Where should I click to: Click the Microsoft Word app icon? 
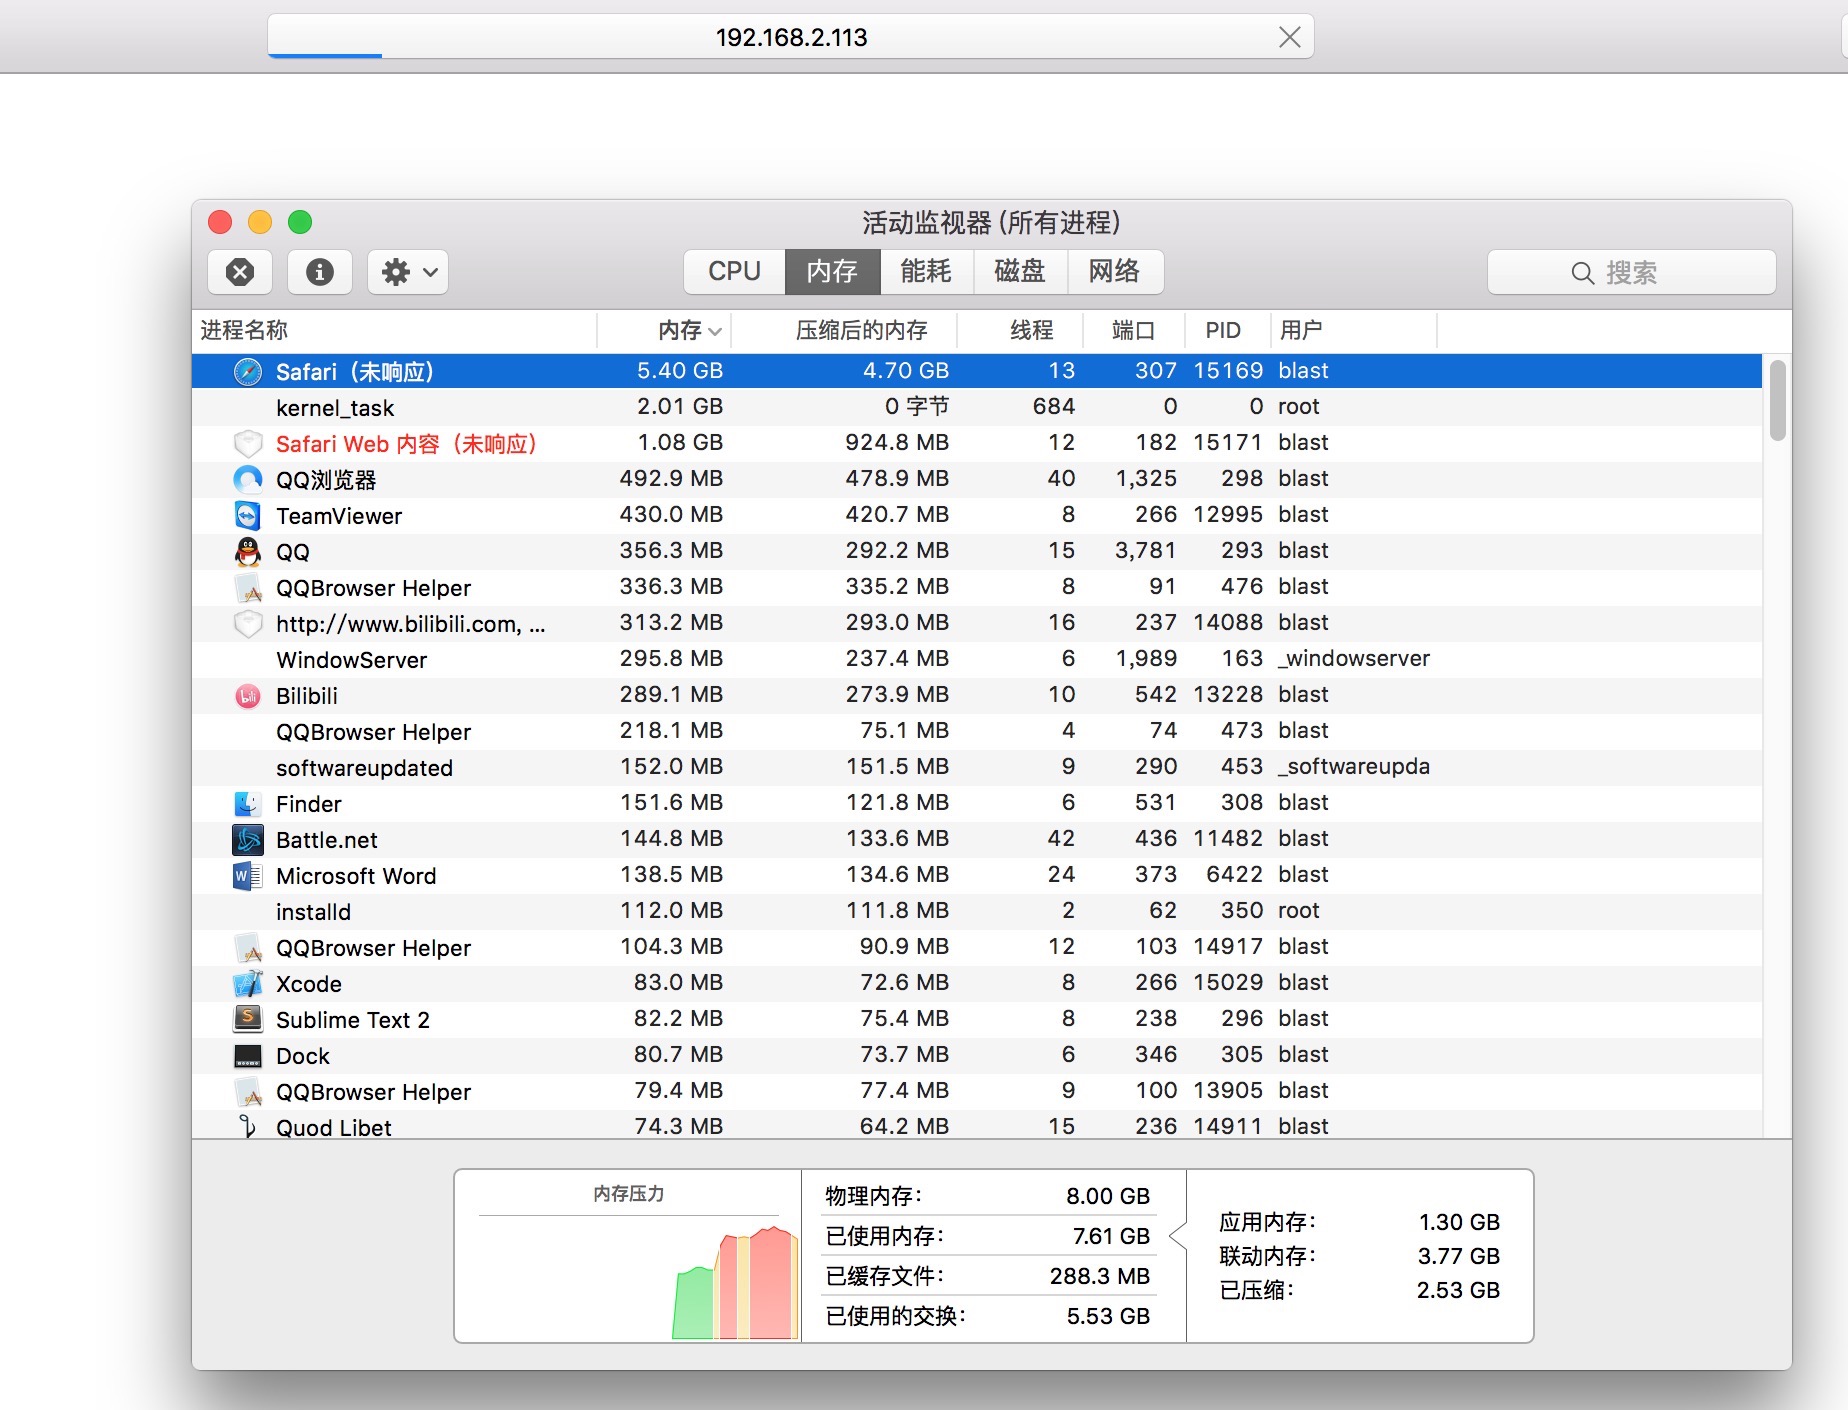point(248,876)
